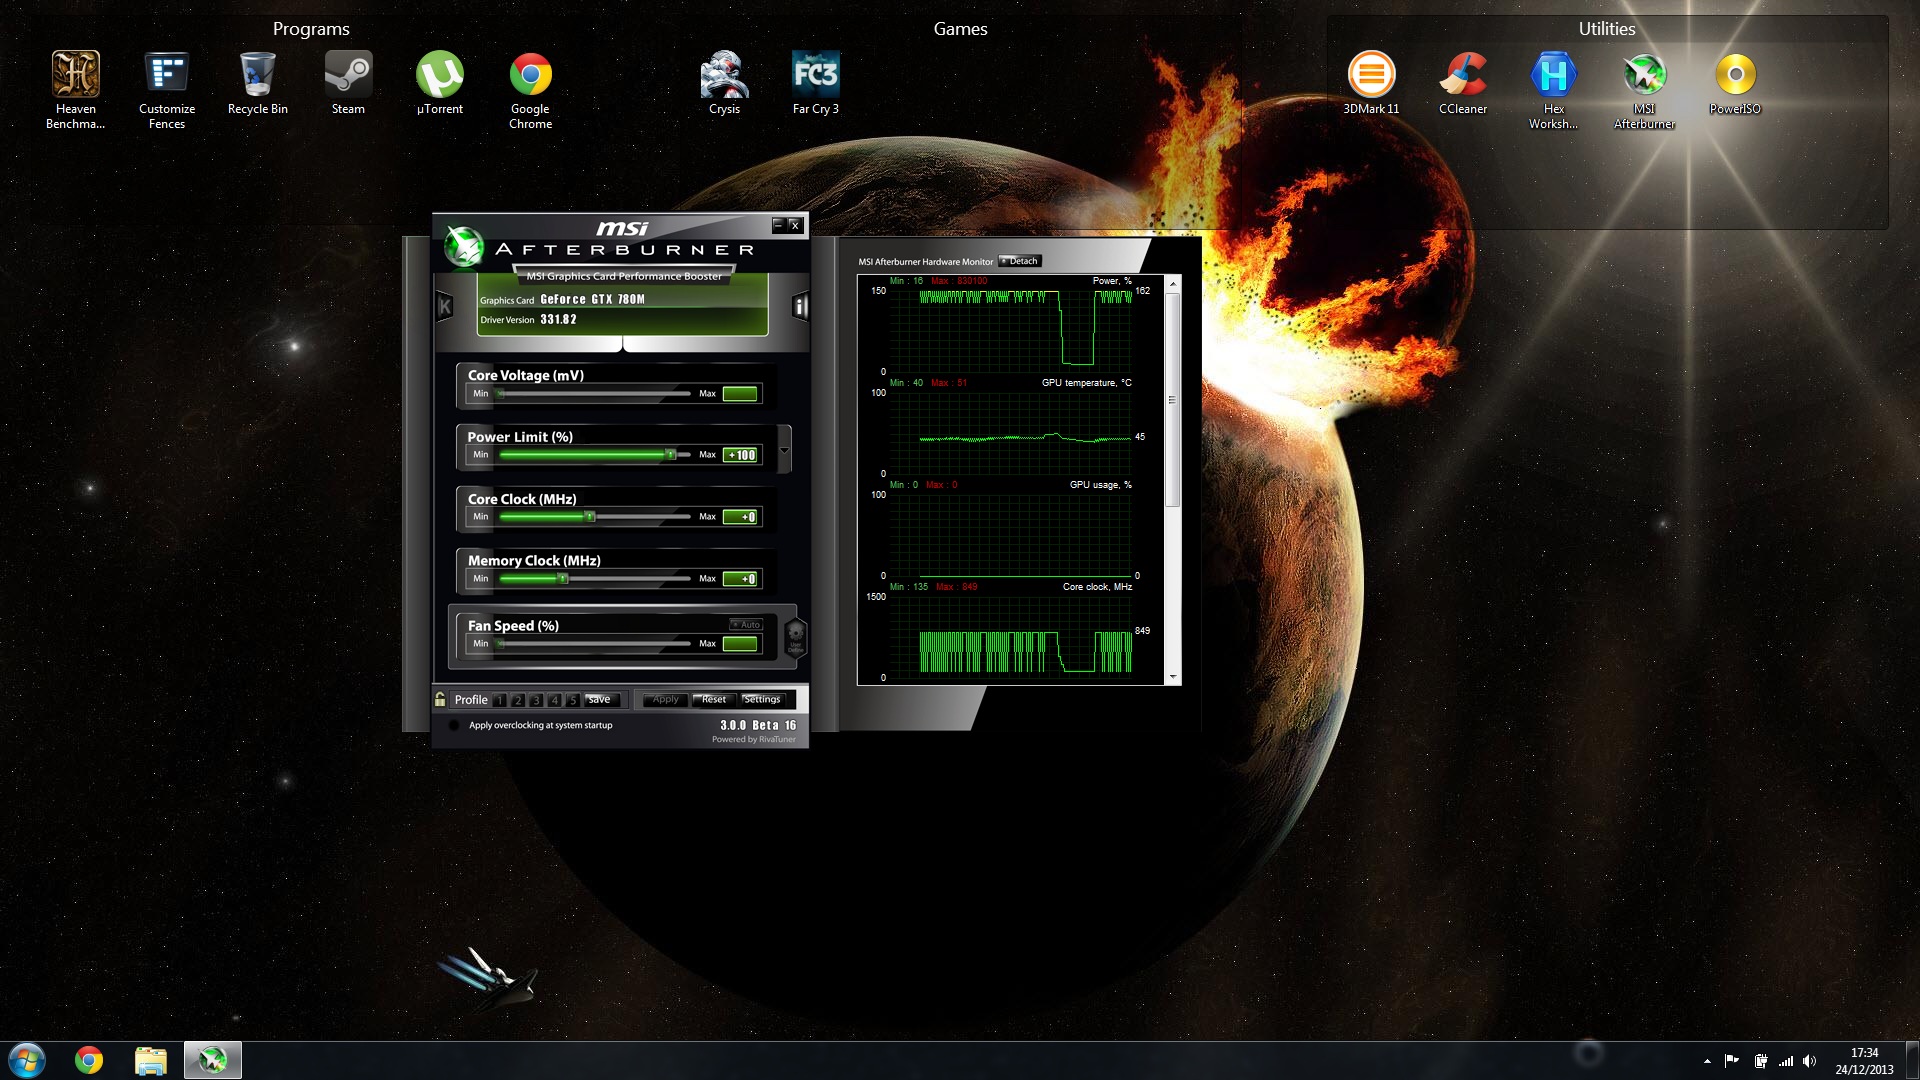Open the network signal tray icon

coord(1785,1061)
